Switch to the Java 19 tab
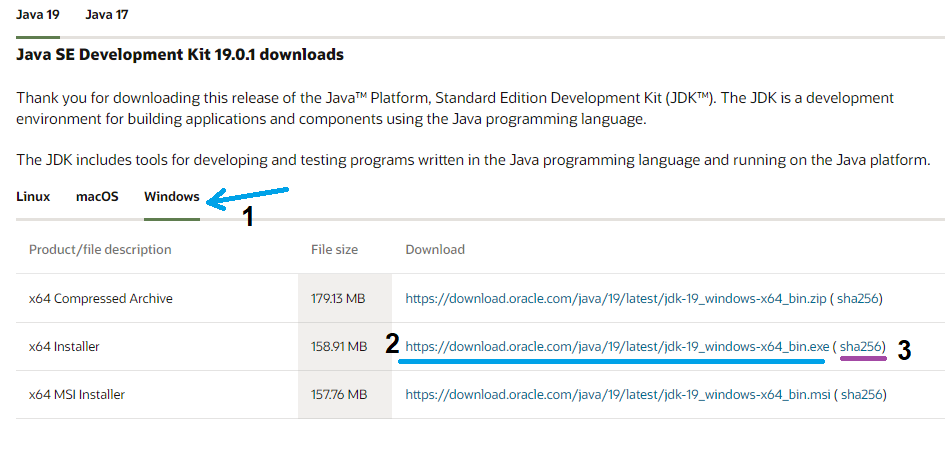Image resolution: width=945 pixels, height=458 pixels. click(37, 14)
